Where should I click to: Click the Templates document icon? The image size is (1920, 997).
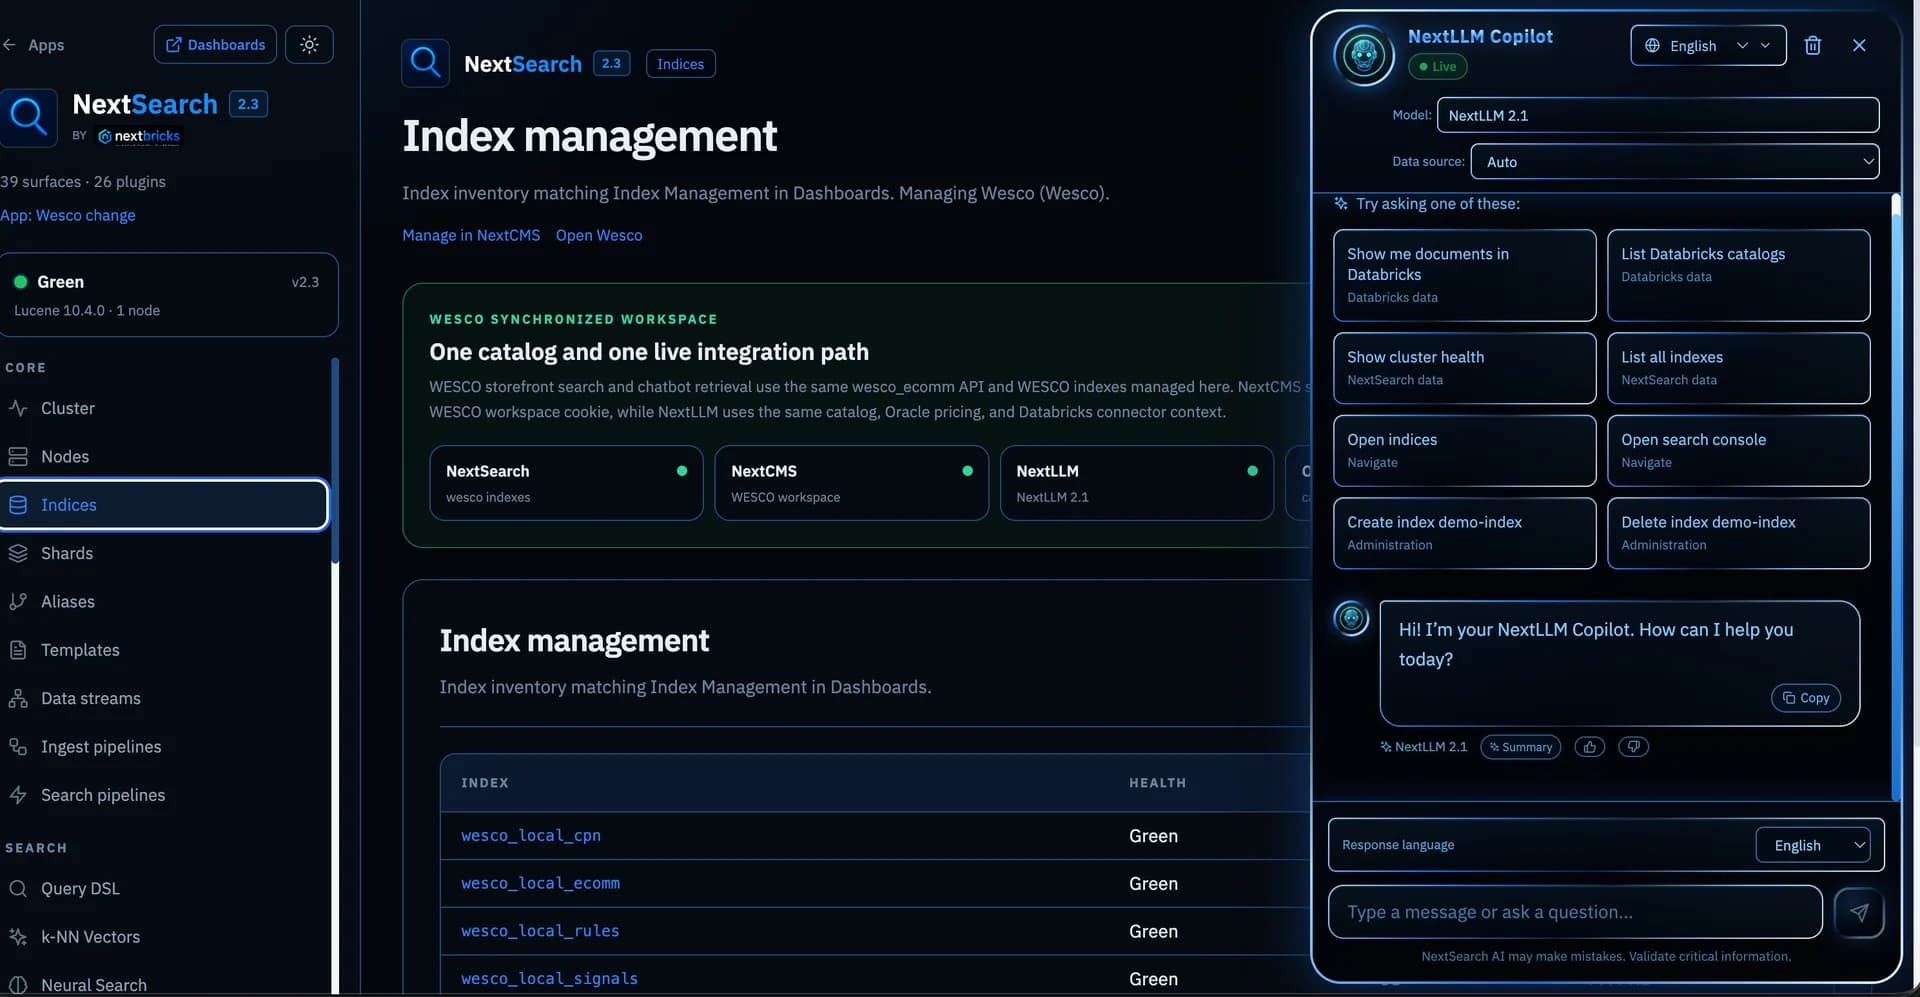click(18, 650)
